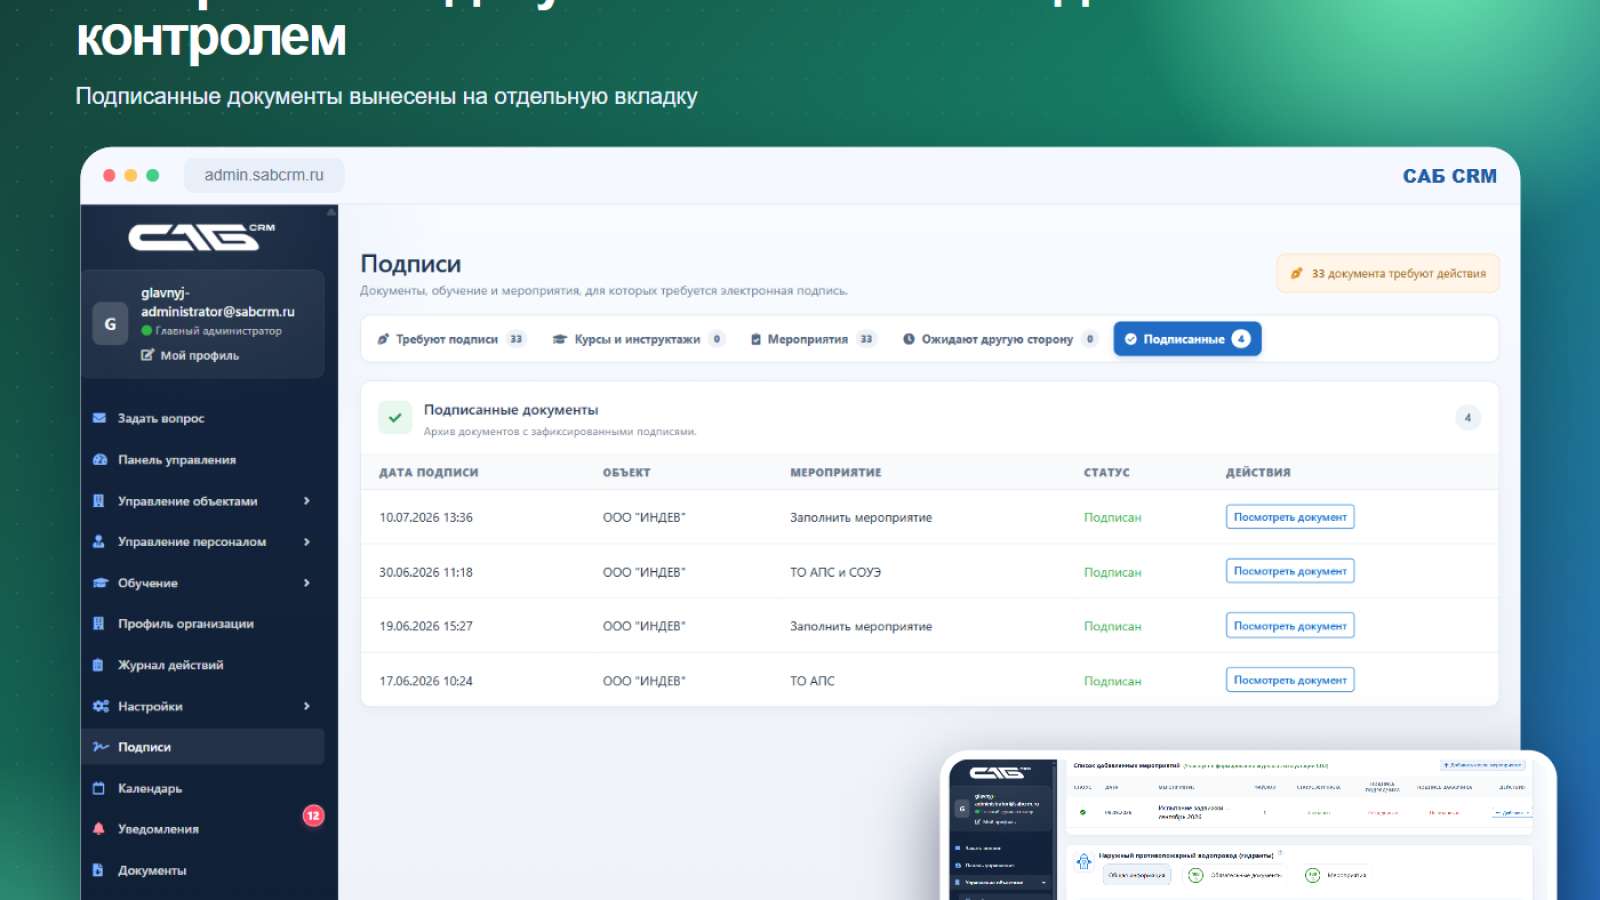Click the Документы file icon
1600x900 pixels.
point(98,870)
